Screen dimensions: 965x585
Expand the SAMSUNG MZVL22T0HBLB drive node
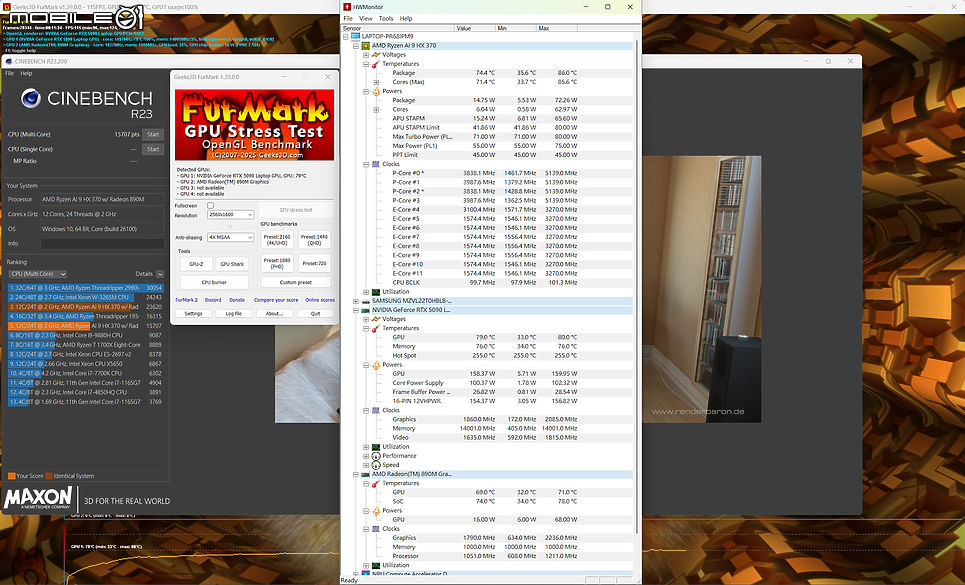356,301
